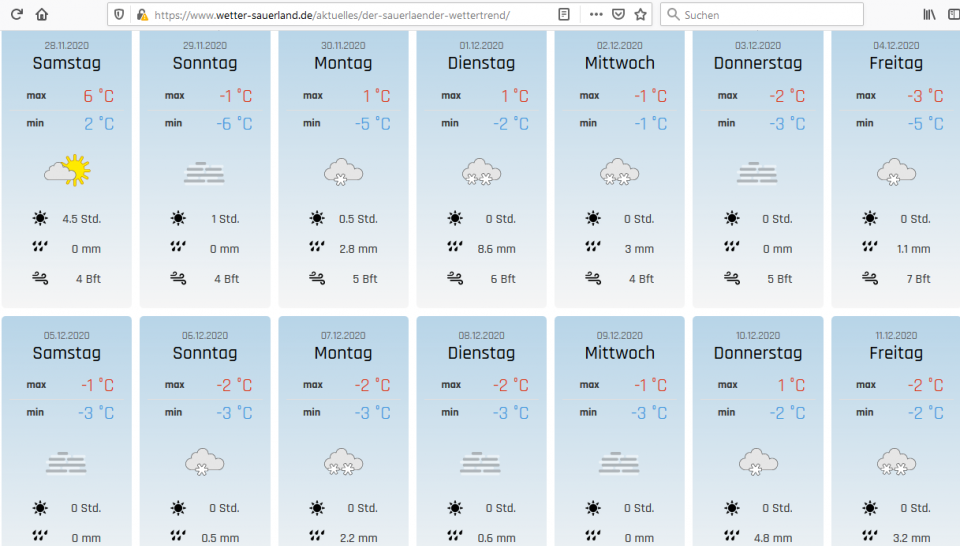Save page to Pocket
The height and width of the screenshot is (546, 960).
tap(619, 15)
